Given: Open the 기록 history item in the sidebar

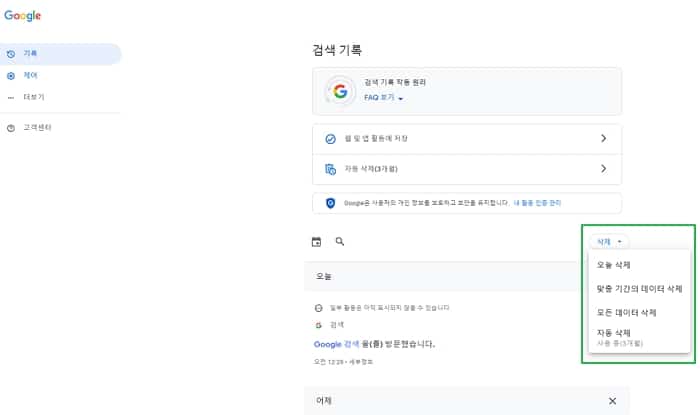Looking at the screenshot, I should [60, 54].
